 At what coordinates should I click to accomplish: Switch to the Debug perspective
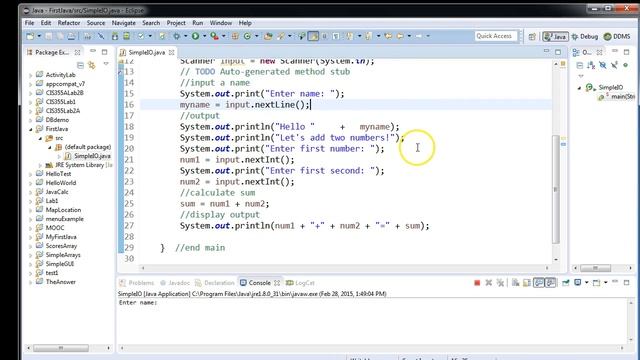(x=584, y=37)
